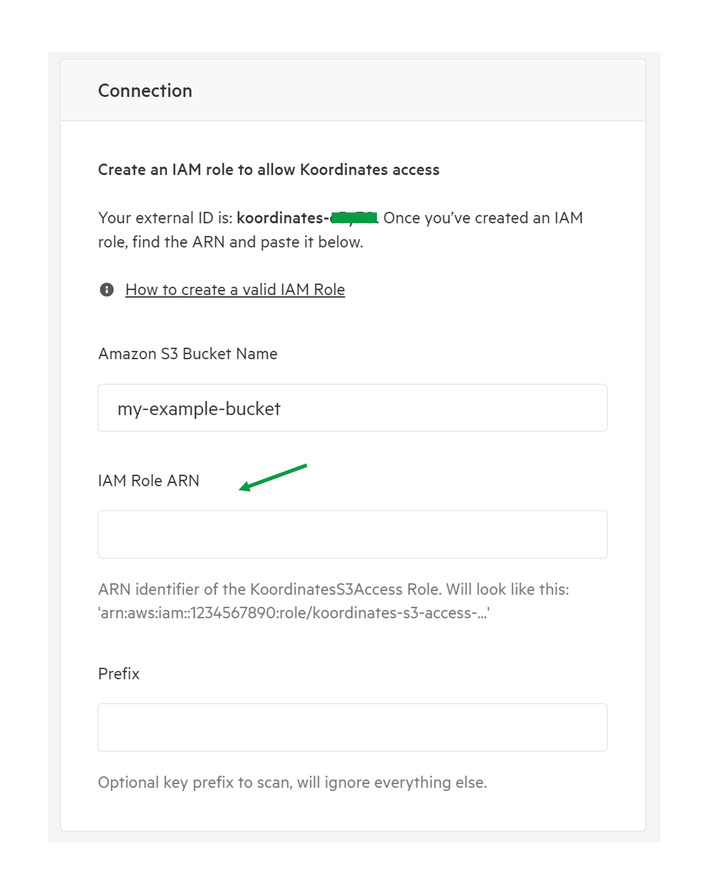
Task: Click the bold heading 'Create an IAM role to allow Koordinates access'
Action: coord(268,169)
